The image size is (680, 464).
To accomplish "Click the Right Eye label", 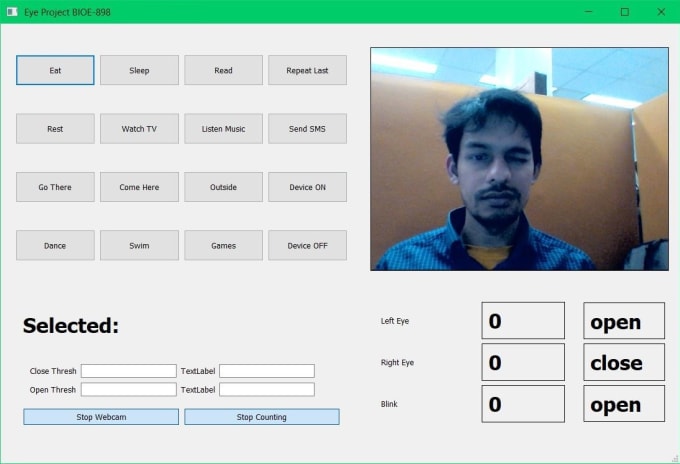I will (x=397, y=363).
